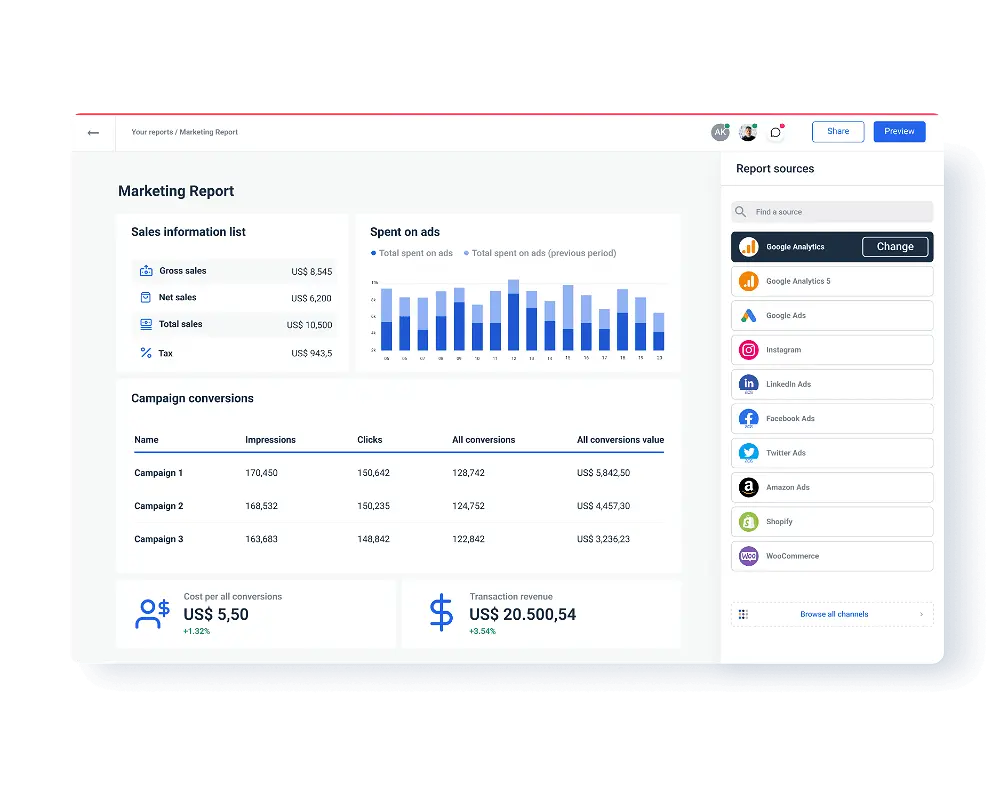Click the US$ 4,457,30 value
This screenshot has height=792, width=992.
coord(603,506)
